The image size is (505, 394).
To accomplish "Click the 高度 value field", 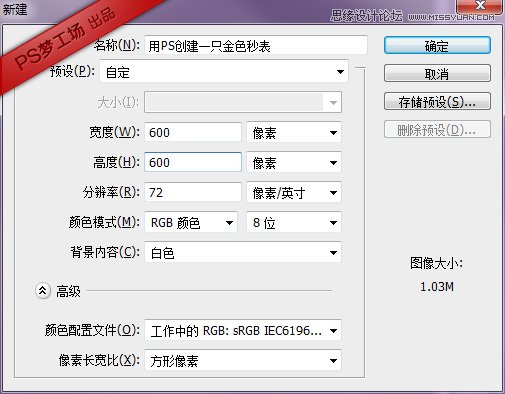I will (x=193, y=162).
